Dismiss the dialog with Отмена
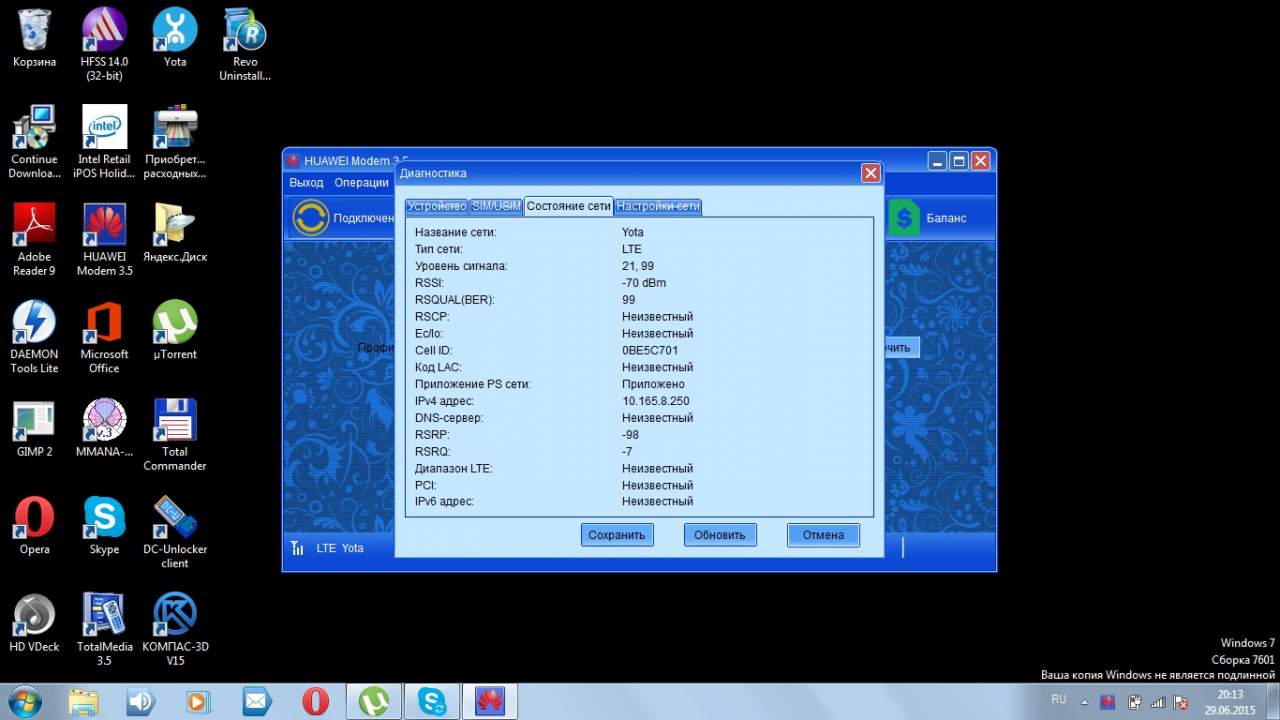Screen dimensions: 1280x720 pos(823,535)
